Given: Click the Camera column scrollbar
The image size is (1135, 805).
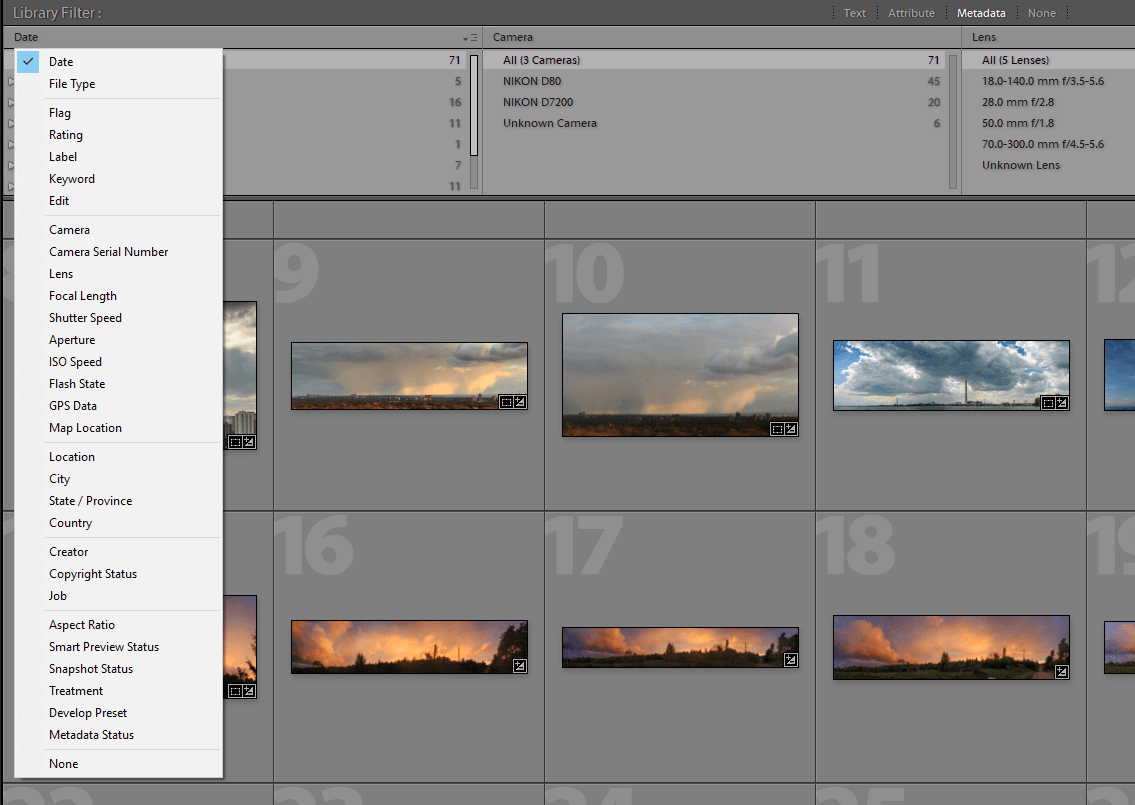Looking at the screenshot, I should [x=953, y=122].
